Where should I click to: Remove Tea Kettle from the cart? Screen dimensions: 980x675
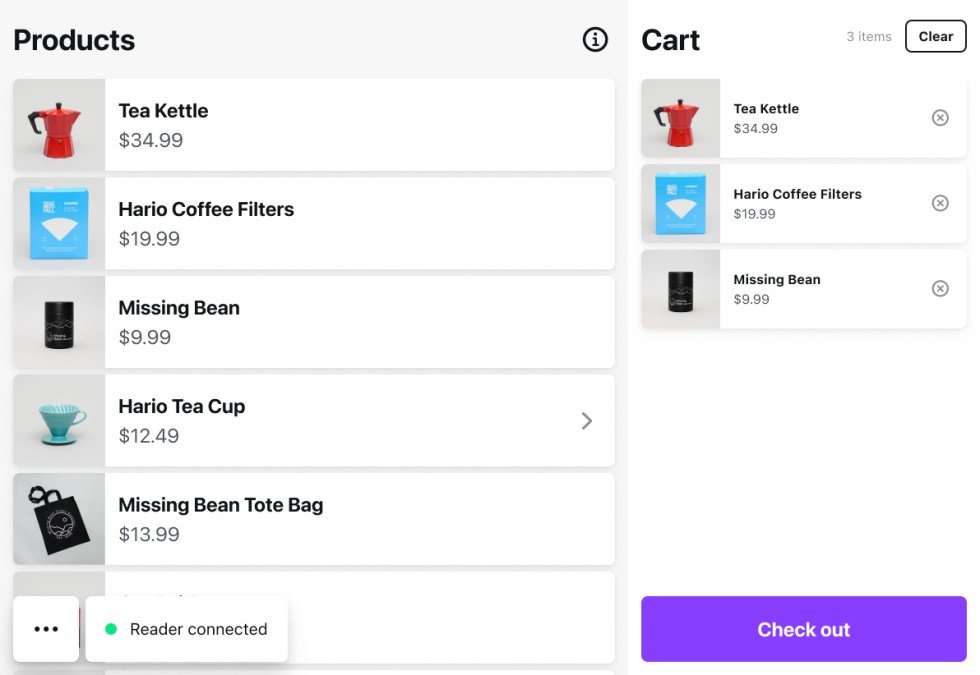[940, 118]
